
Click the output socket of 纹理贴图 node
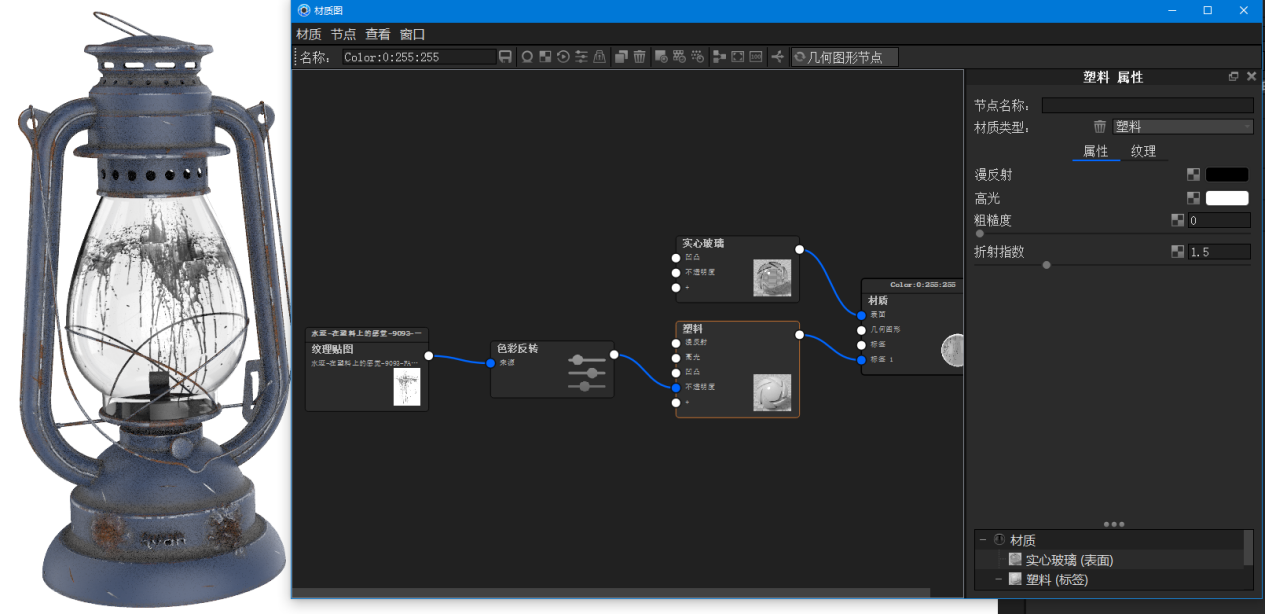[x=429, y=355]
